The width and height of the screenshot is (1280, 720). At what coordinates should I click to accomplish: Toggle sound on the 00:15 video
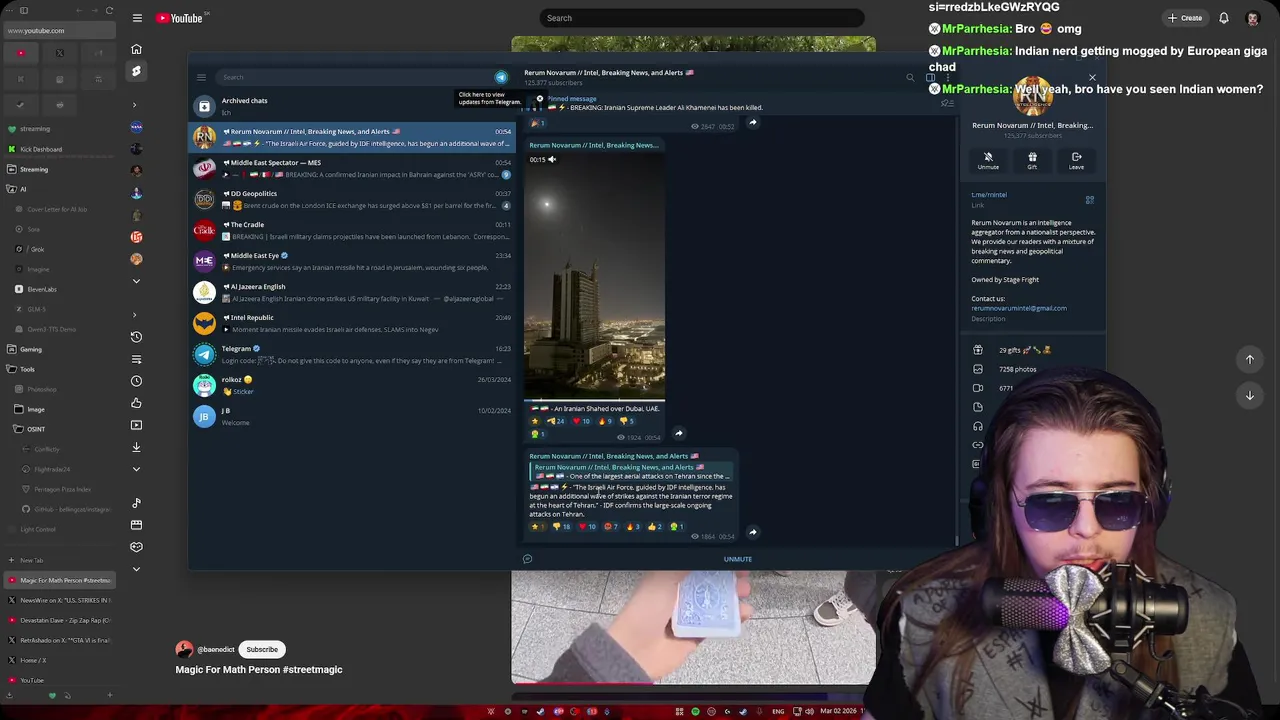coord(552,159)
